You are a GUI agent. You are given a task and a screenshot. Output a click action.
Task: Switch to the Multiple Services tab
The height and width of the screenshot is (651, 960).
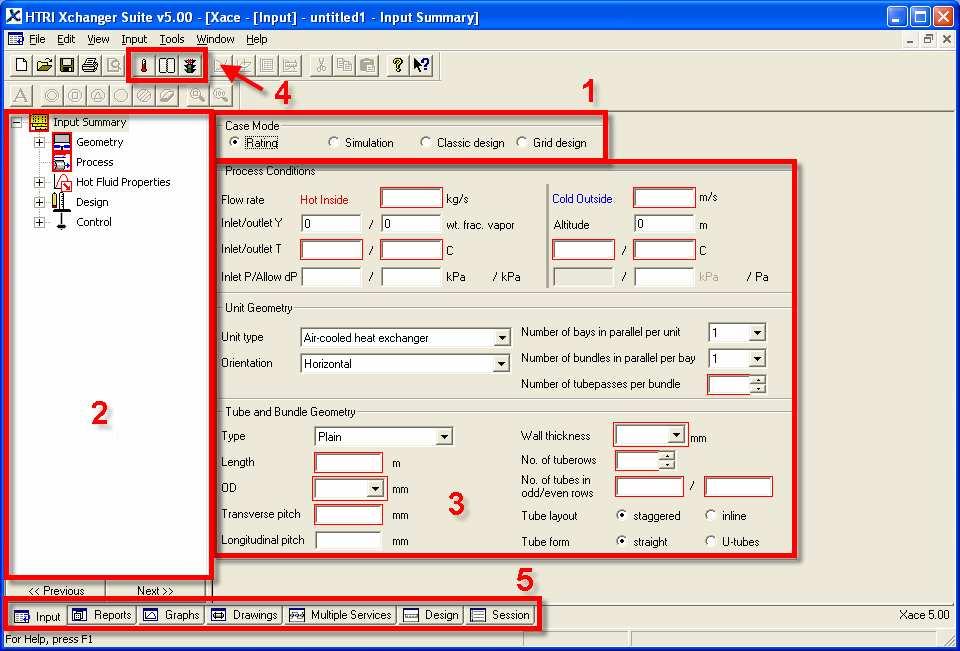340,615
